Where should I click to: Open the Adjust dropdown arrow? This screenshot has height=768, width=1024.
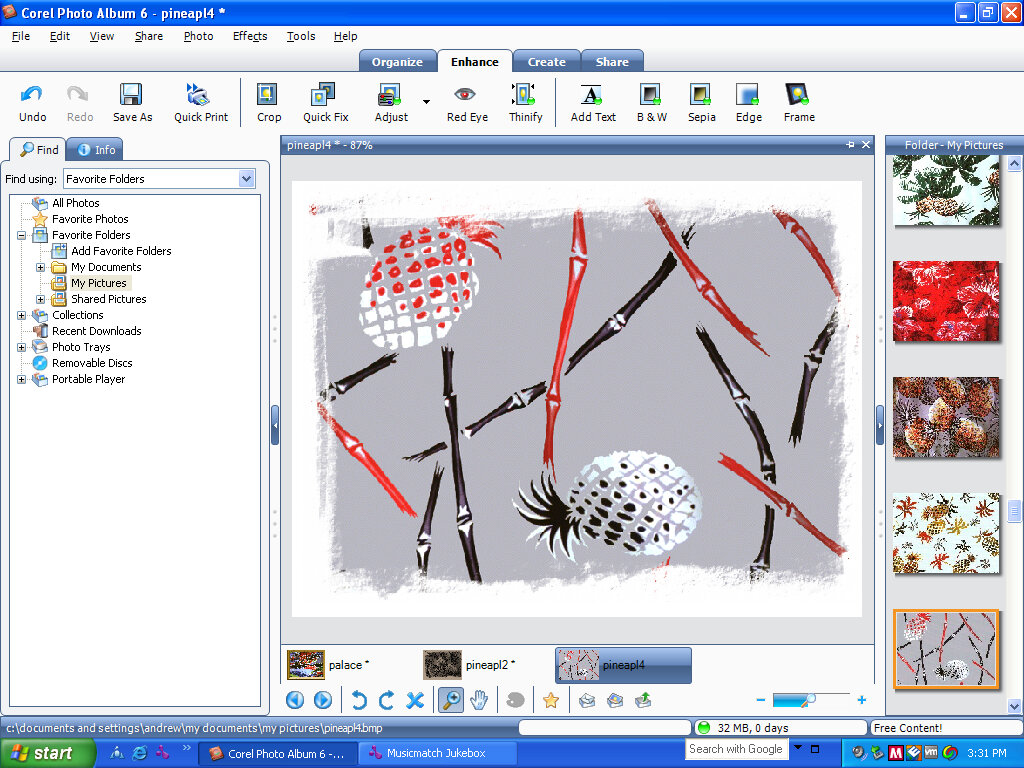click(426, 101)
